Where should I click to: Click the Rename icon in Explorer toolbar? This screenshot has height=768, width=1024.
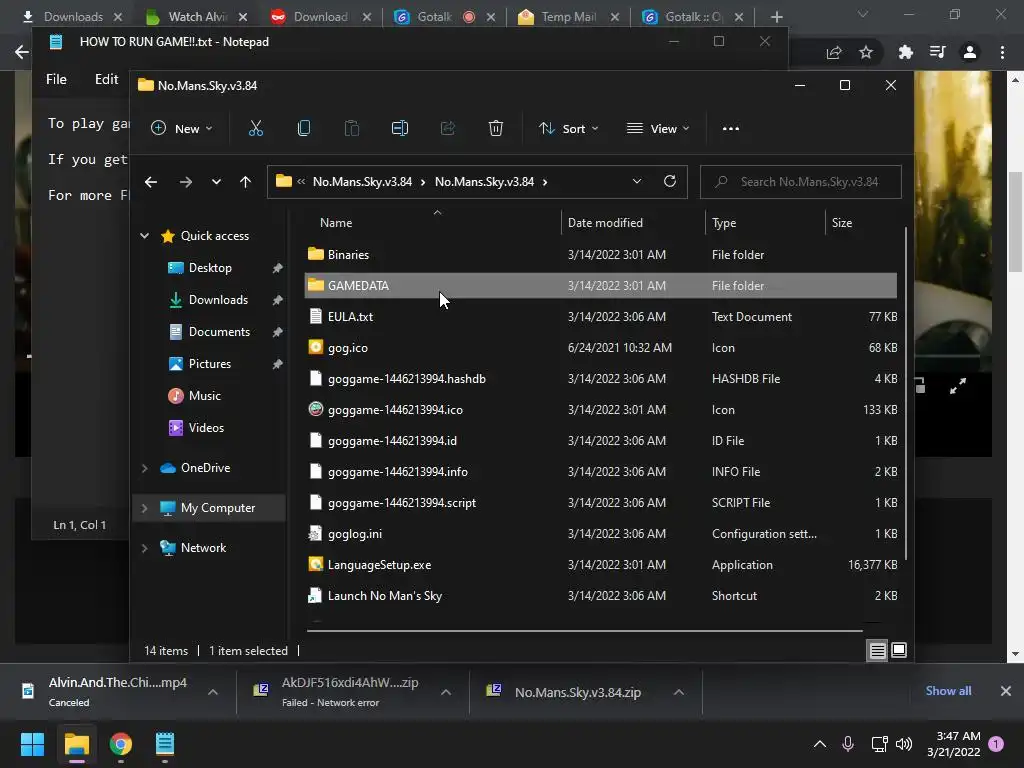[x=400, y=129]
